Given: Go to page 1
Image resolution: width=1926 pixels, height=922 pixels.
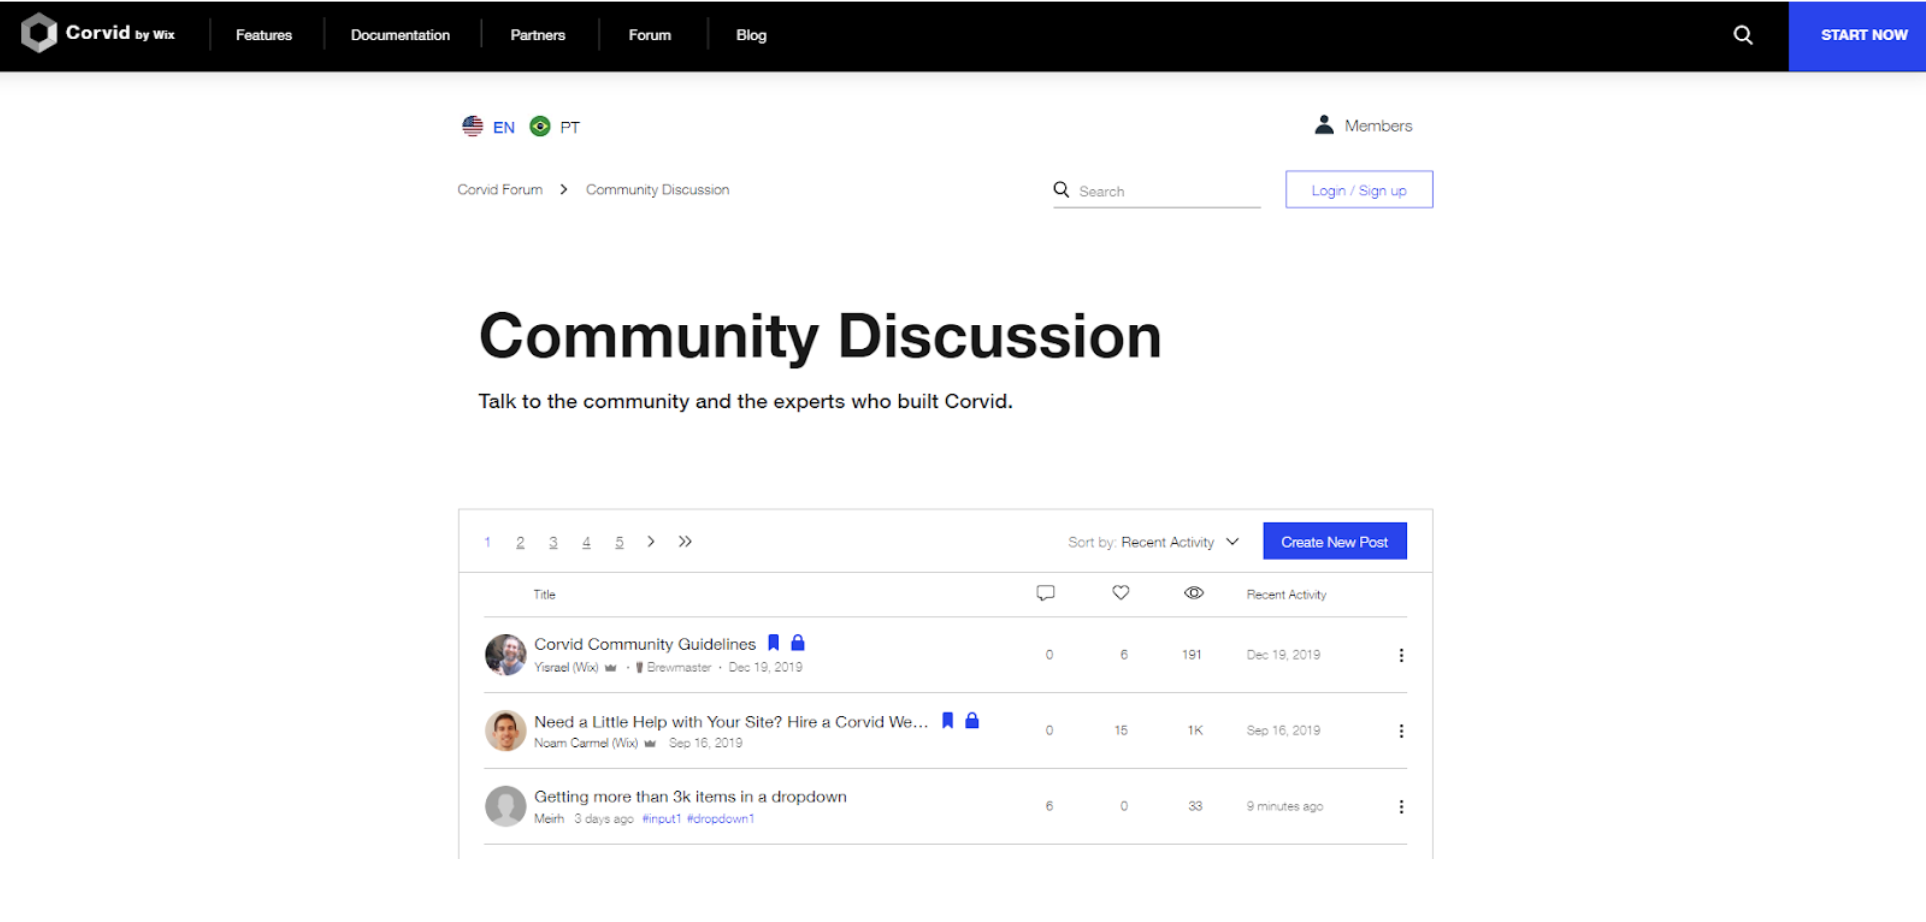Looking at the screenshot, I should coord(487,542).
